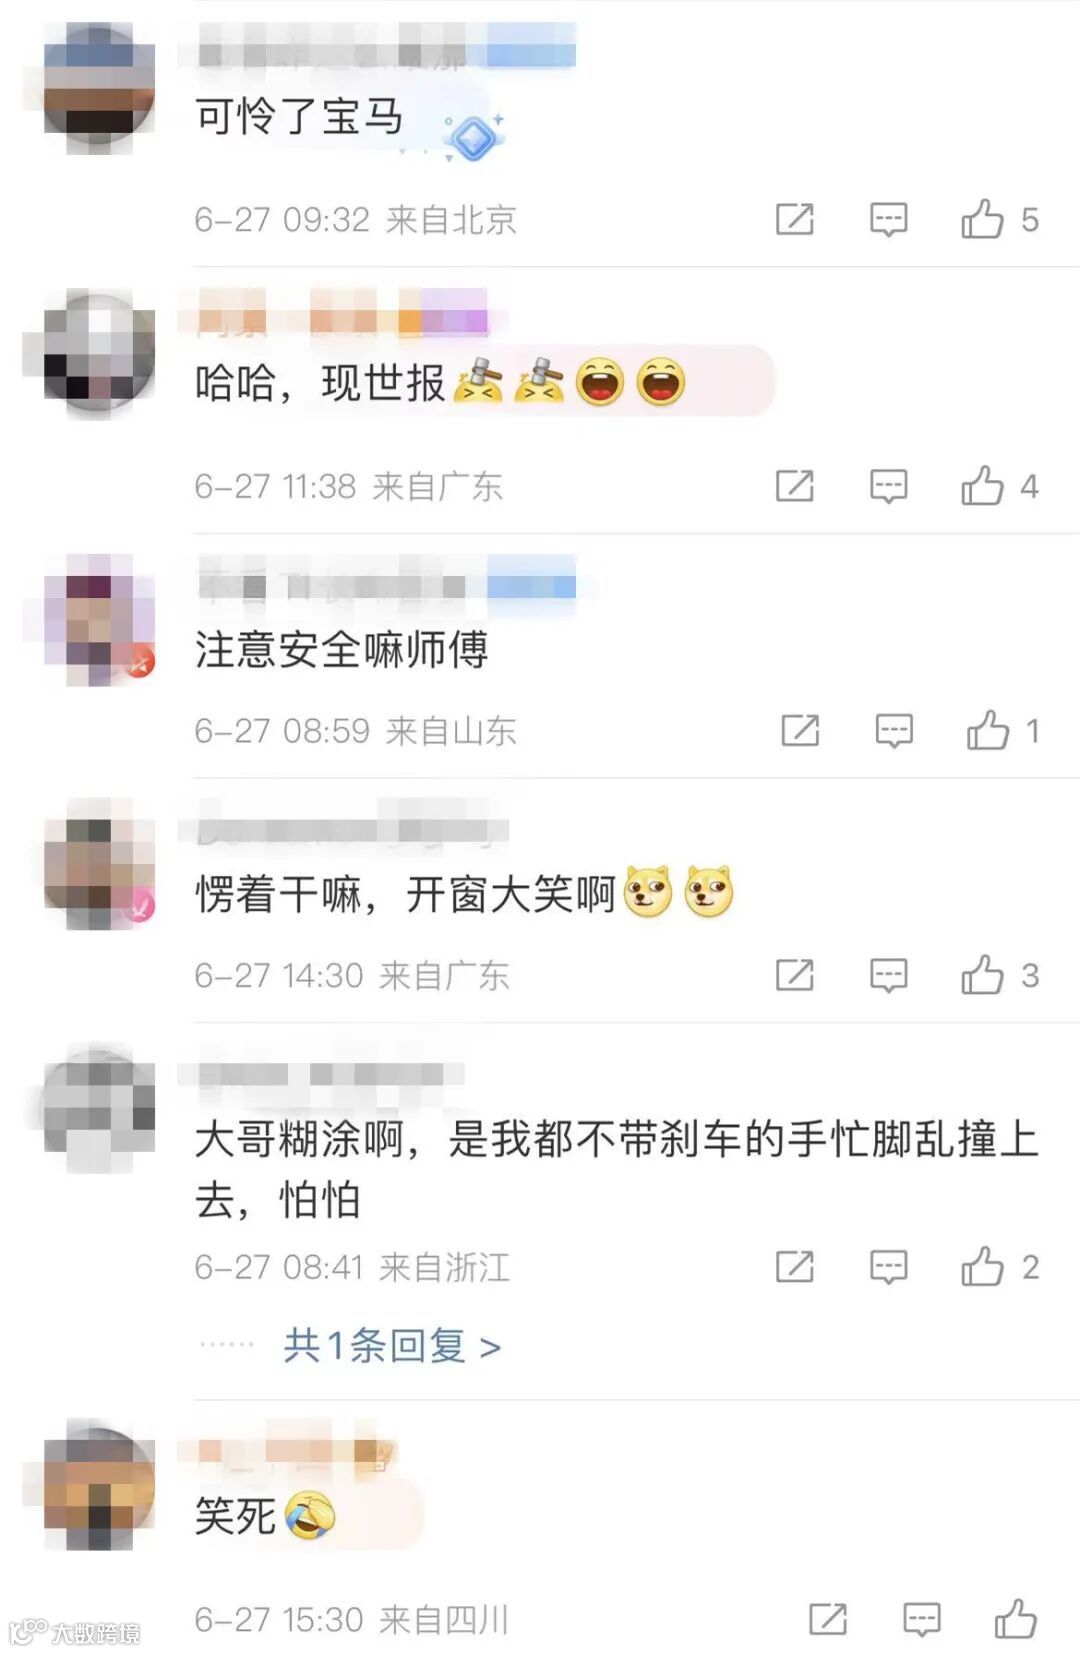The image size is (1080, 1653).
Task: Like the comment 笑死 from 四川
Action: coord(1015,1618)
